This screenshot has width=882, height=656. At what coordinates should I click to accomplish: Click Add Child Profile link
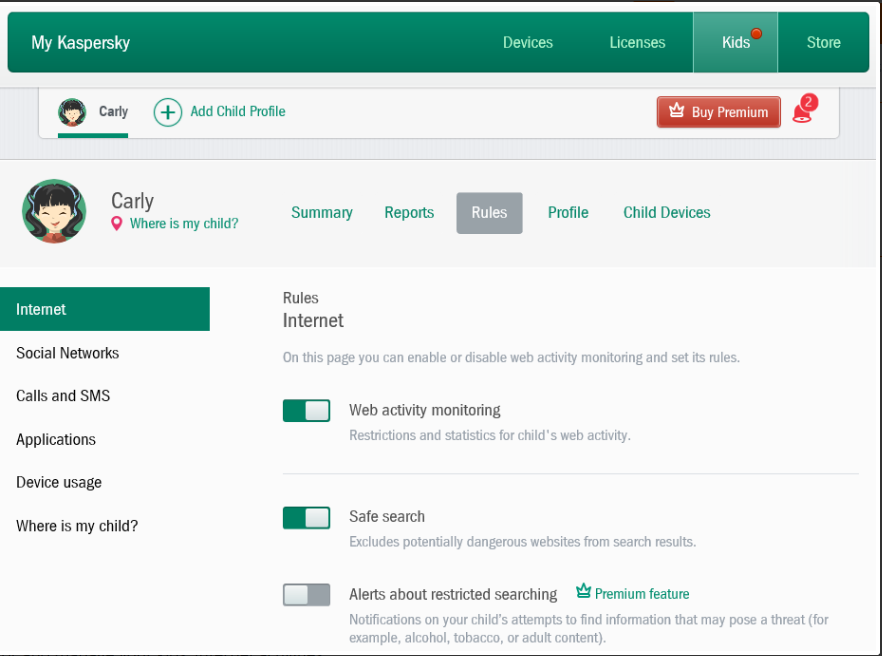coord(238,111)
